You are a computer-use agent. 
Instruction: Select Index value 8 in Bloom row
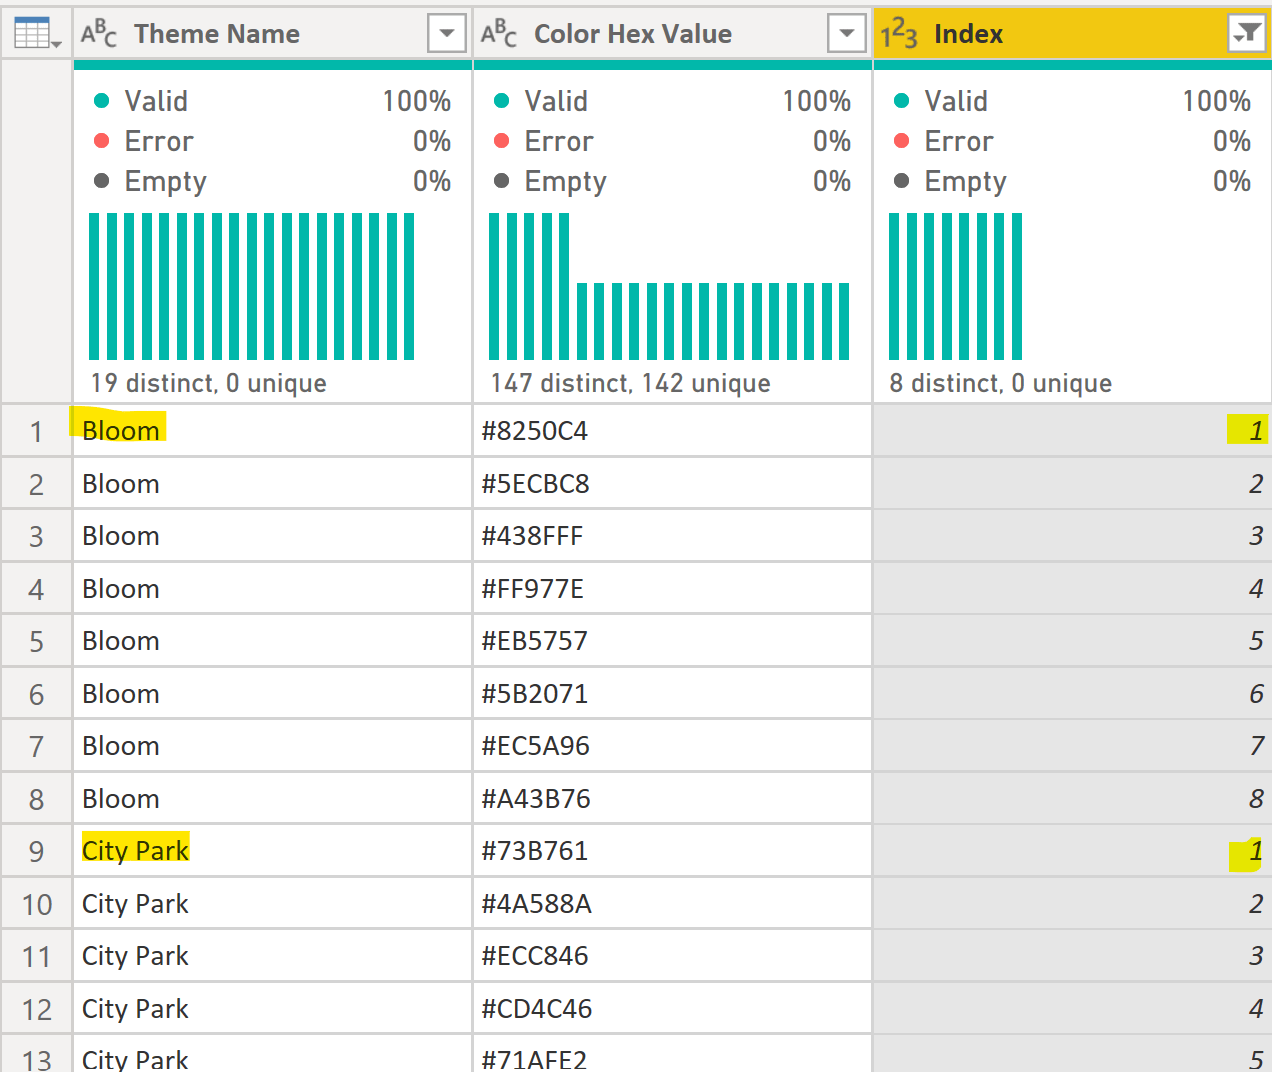(x=1072, y=799)
